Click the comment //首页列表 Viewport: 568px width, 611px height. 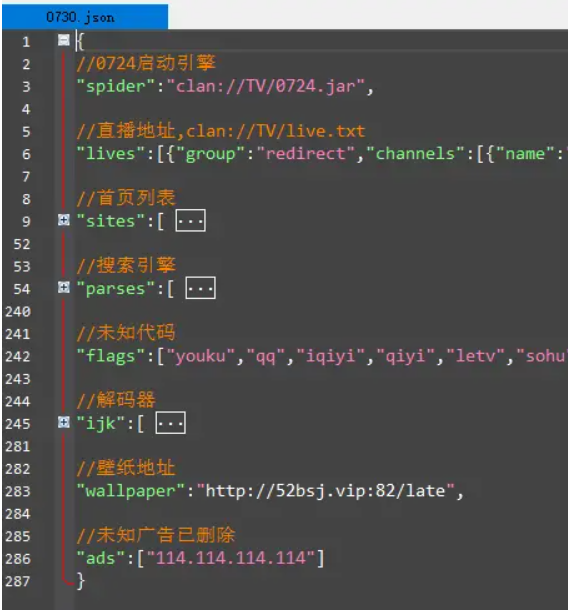coord(126,198)
